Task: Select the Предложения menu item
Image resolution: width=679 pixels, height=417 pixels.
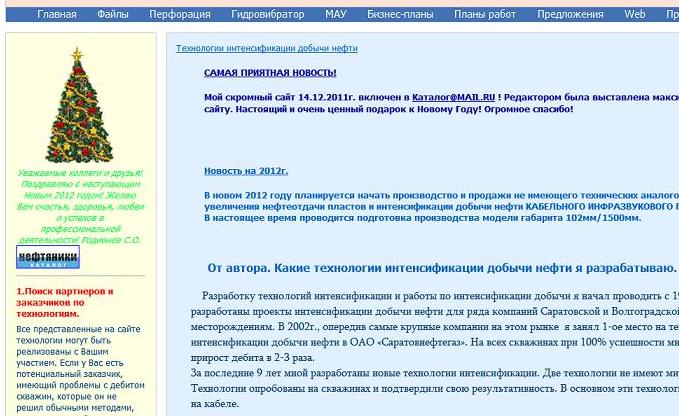Action: [x=570, y=15]
